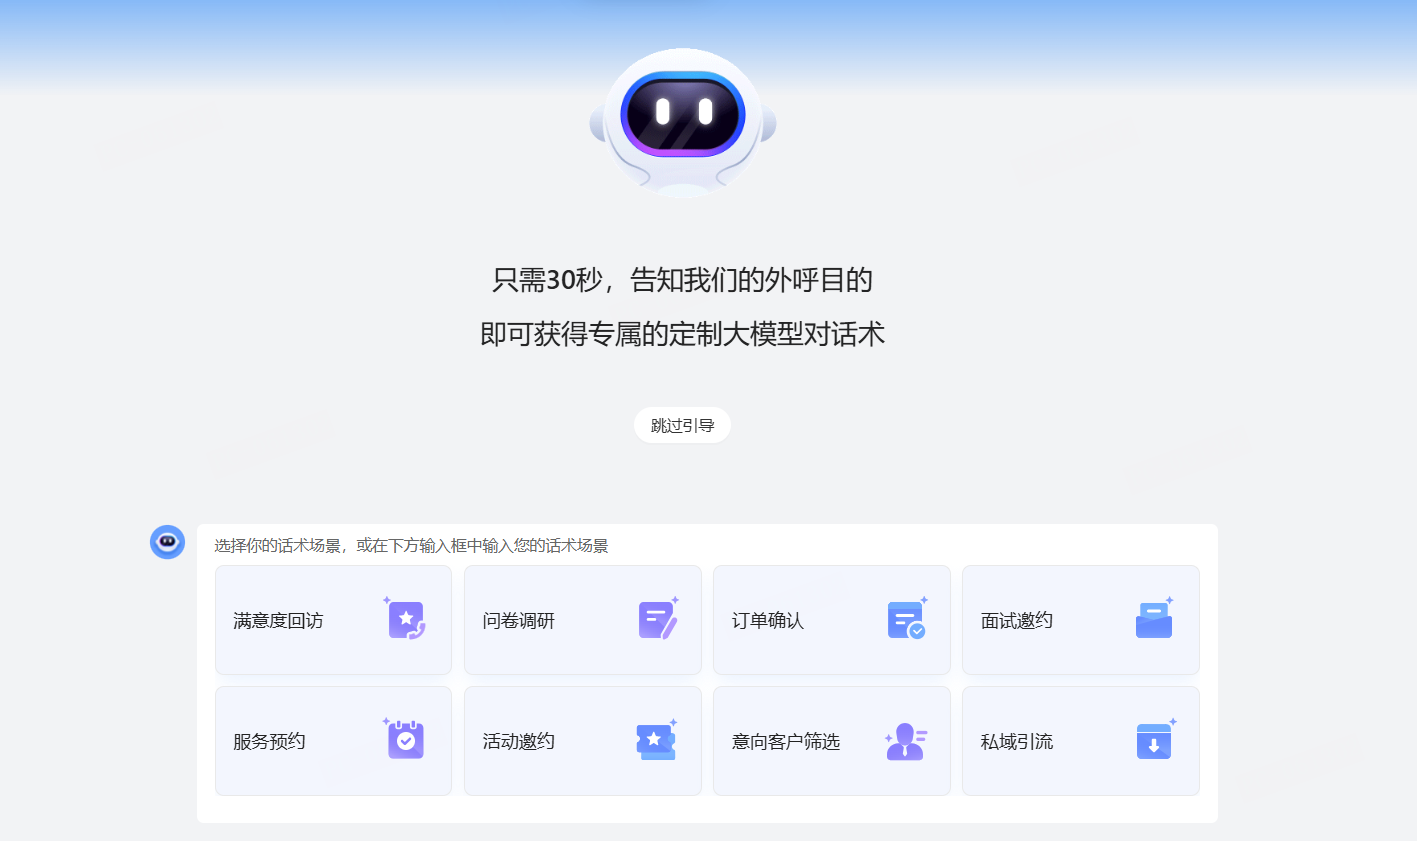Choose the 服务预约 scenario card
The image size is (1417, 841).
333,741
